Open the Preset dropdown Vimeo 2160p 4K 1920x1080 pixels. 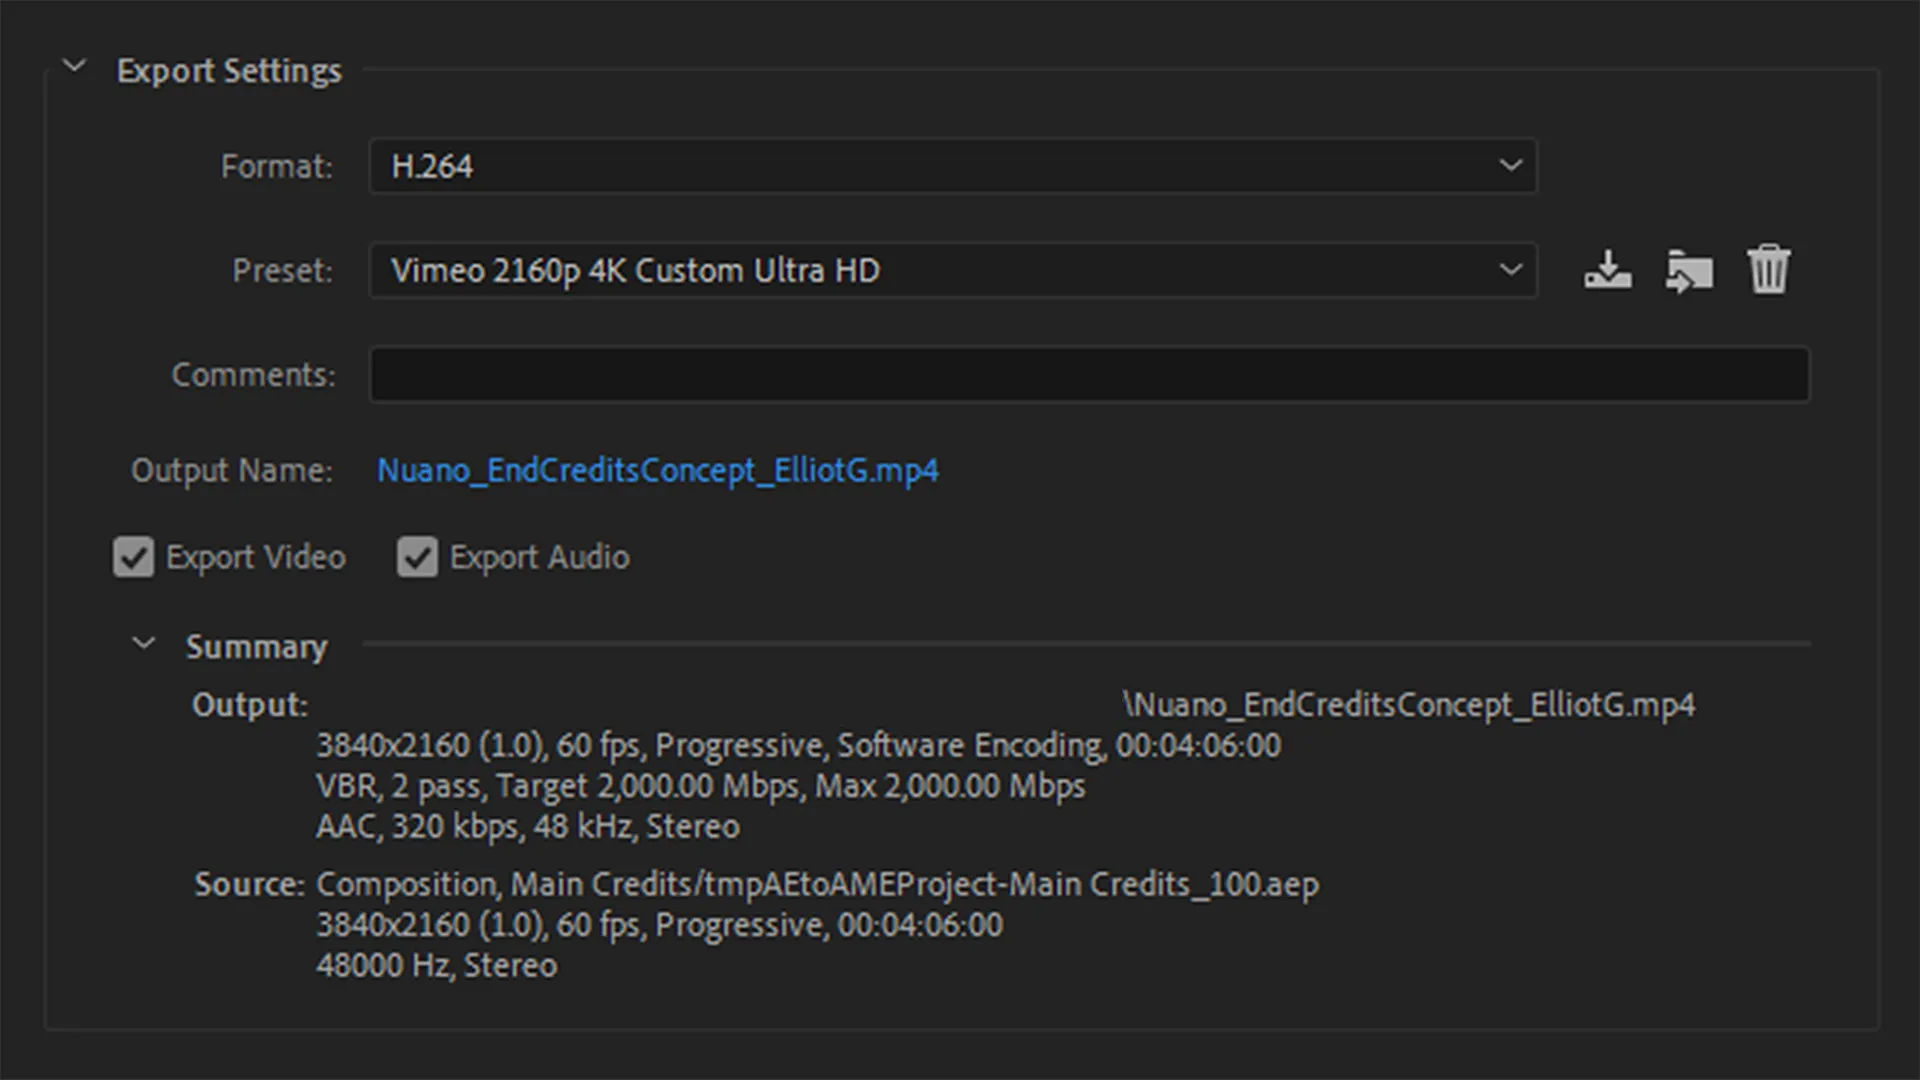point(953,270)
